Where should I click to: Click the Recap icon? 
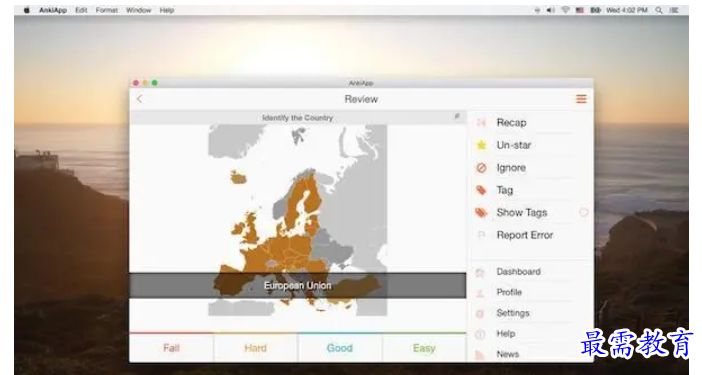[481, 123]
